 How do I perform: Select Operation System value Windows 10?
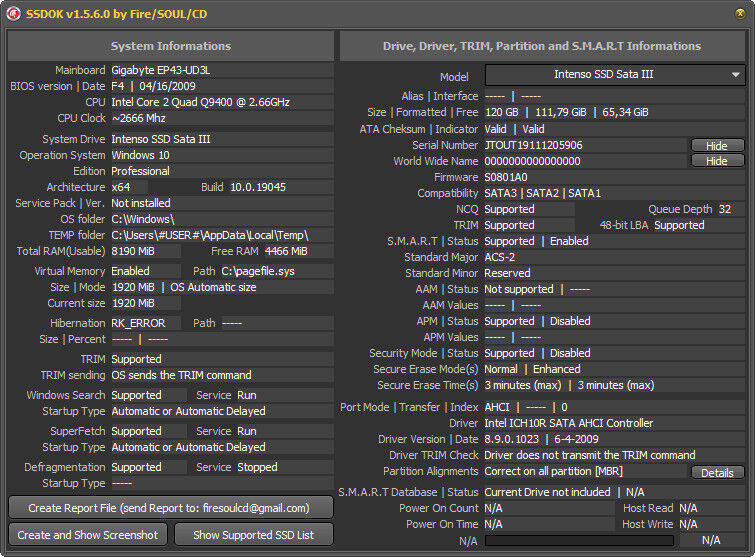140,155
